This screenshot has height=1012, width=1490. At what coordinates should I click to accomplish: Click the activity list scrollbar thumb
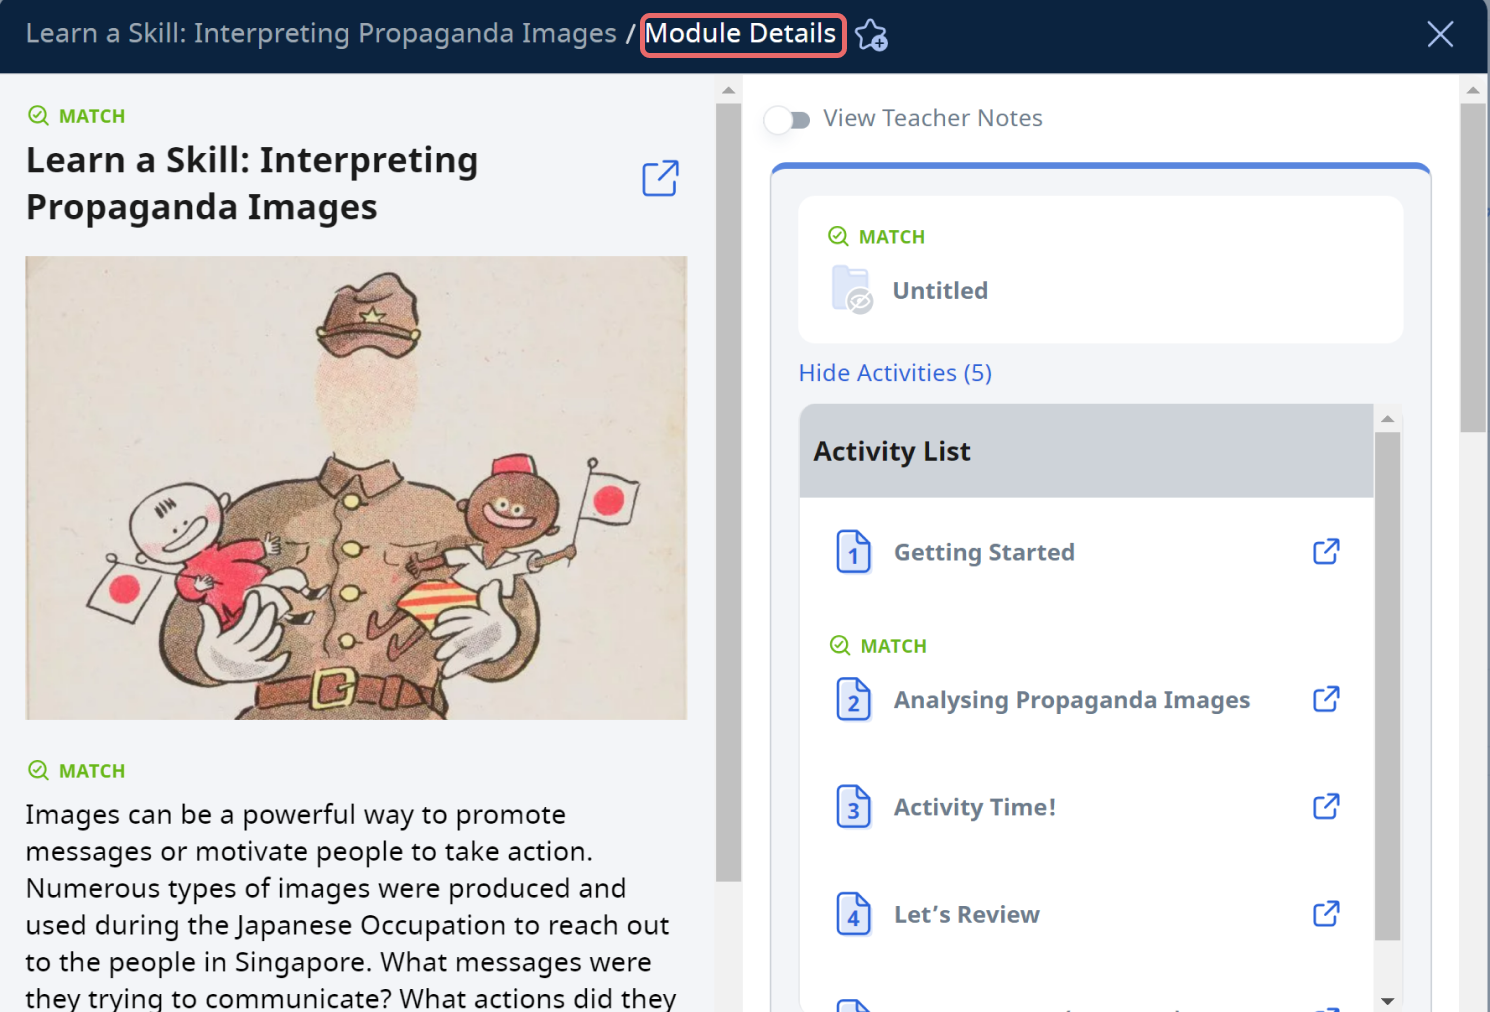point(1387,686)
